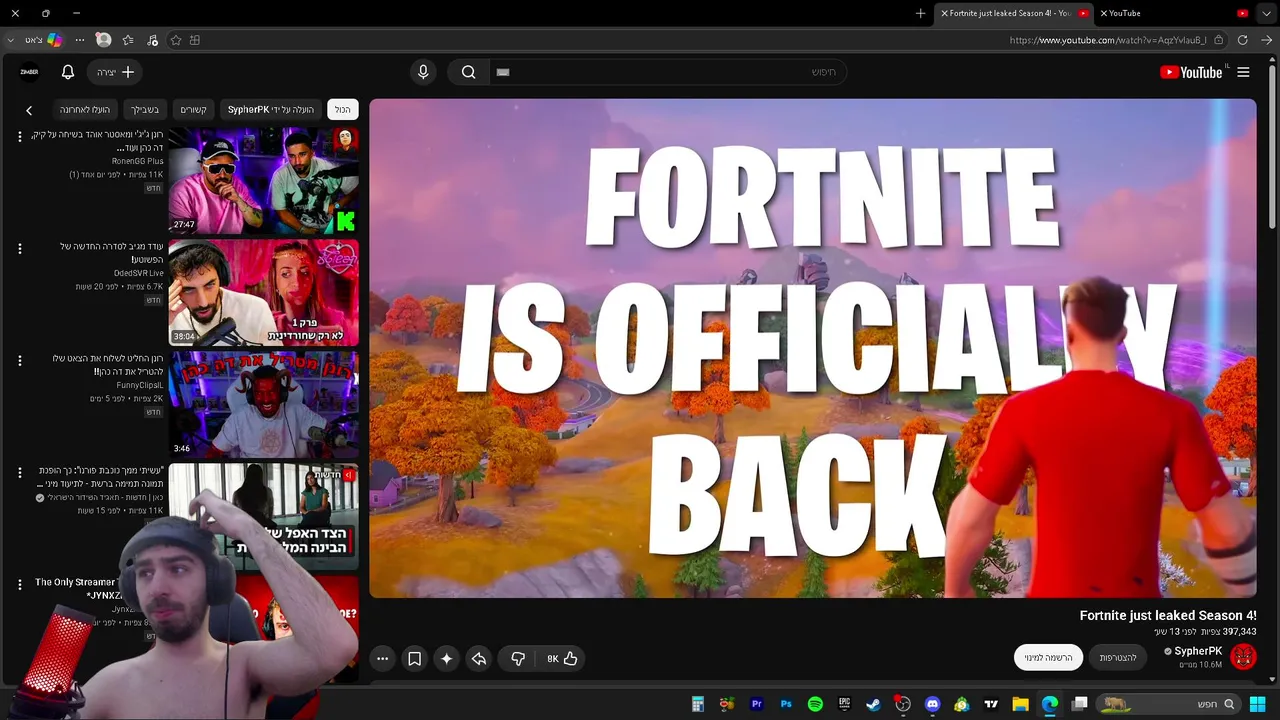Open options menu for OdedSVR Live video
Image resolution: width=1280 pixels, height=720 pixels.
(x=19, y=248)
